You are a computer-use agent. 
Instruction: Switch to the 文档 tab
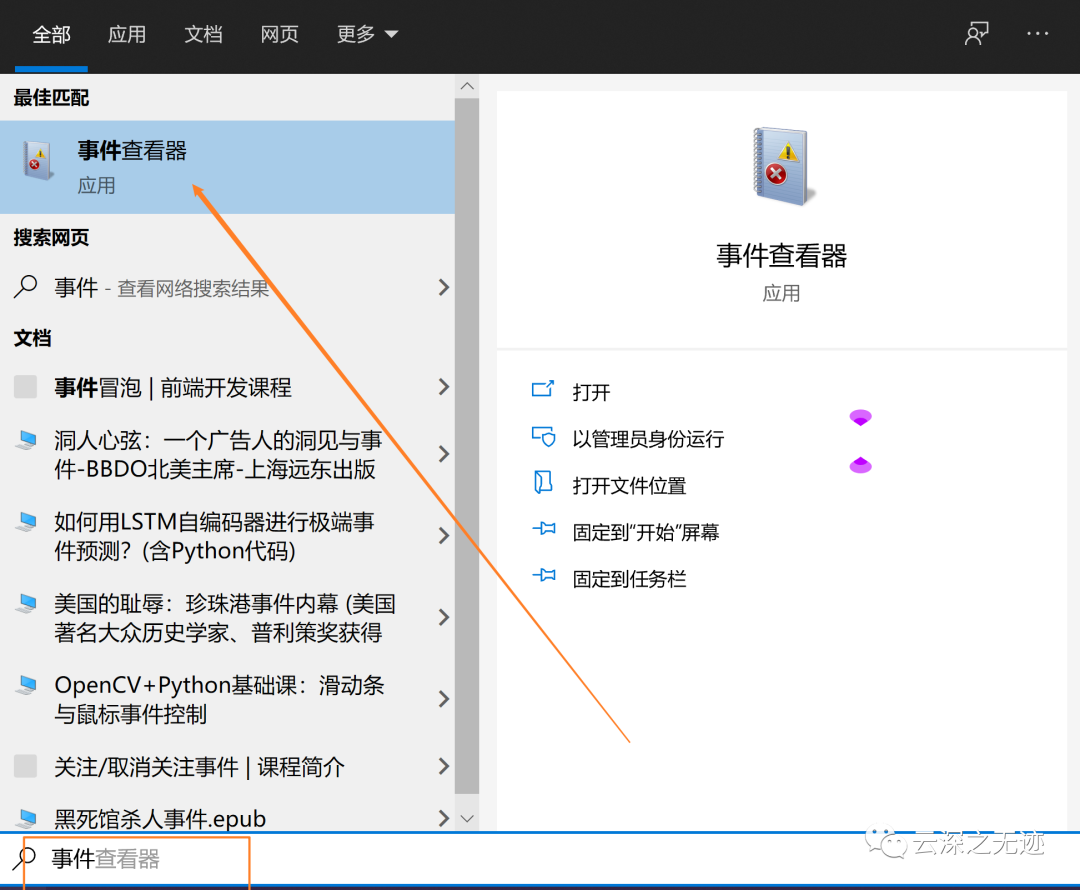pos(203,33)
